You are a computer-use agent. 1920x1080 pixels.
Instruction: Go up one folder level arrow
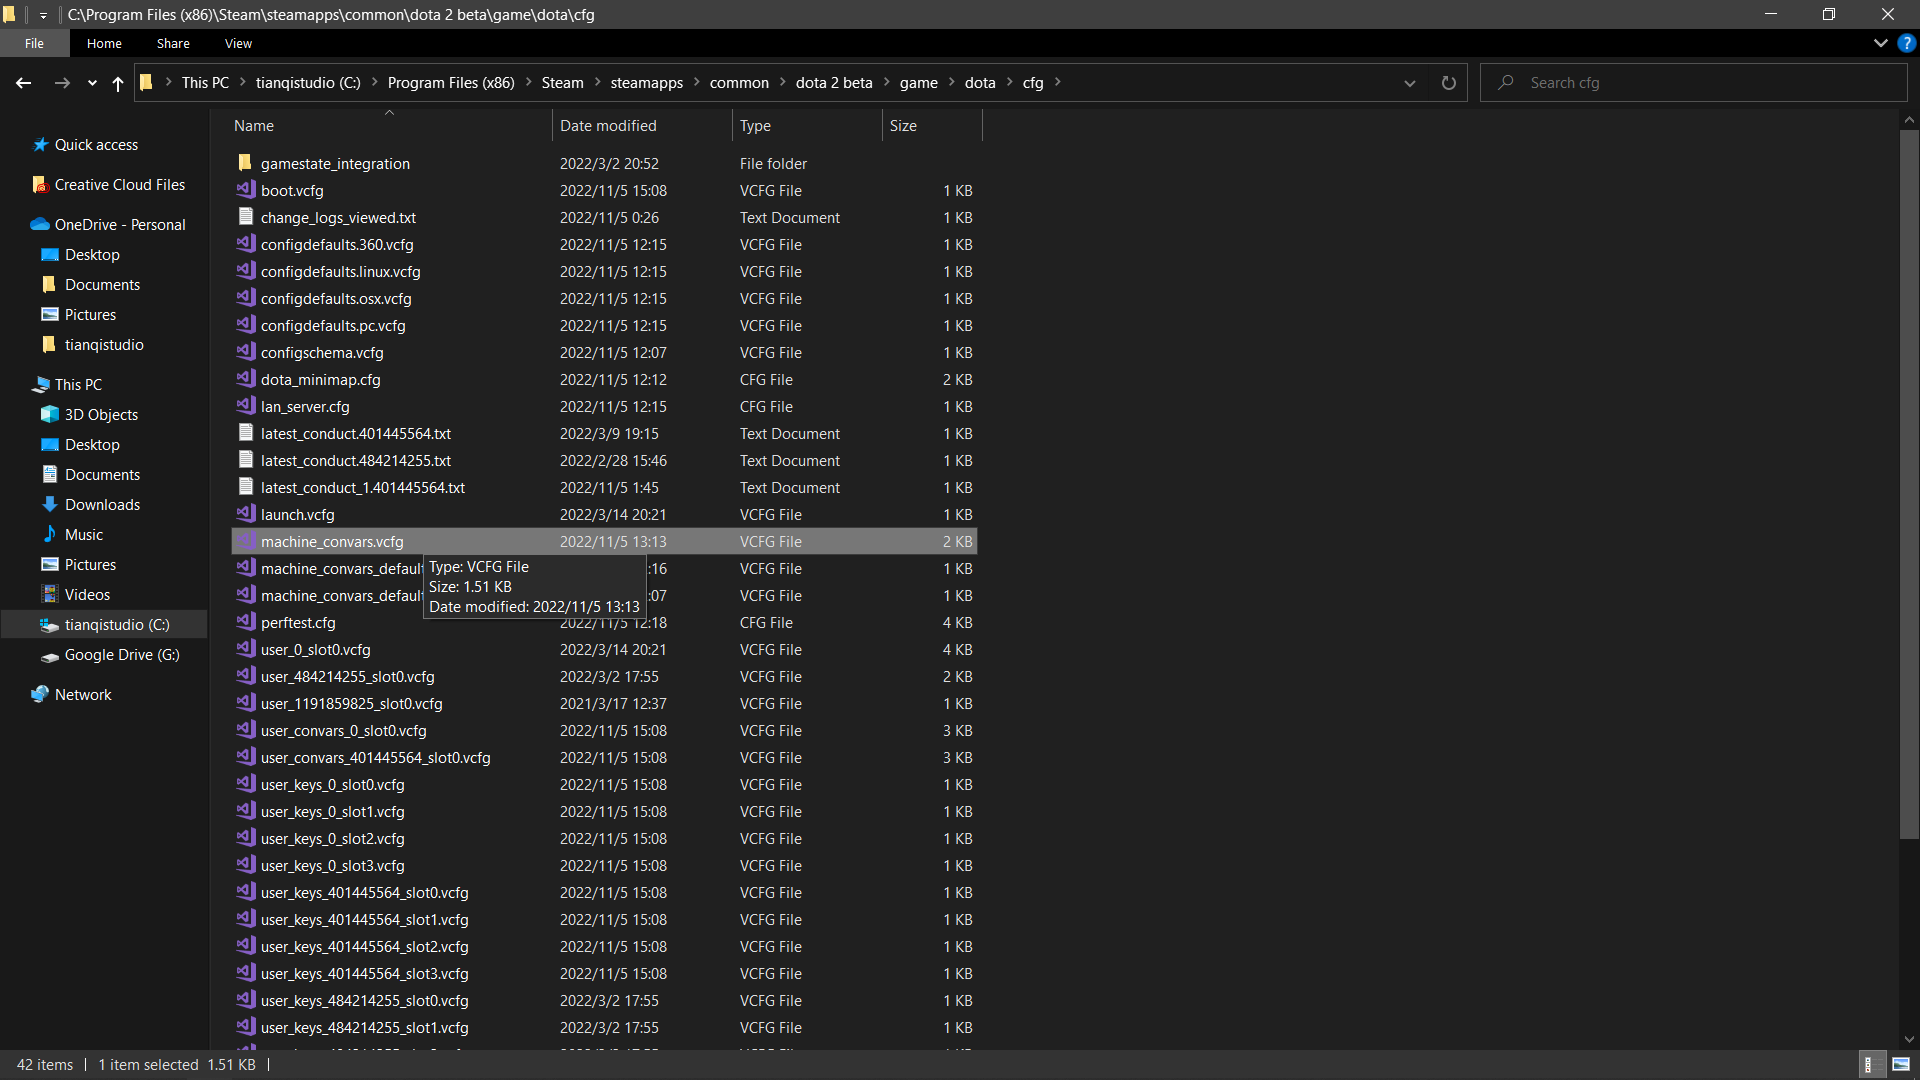coord(118,83)
